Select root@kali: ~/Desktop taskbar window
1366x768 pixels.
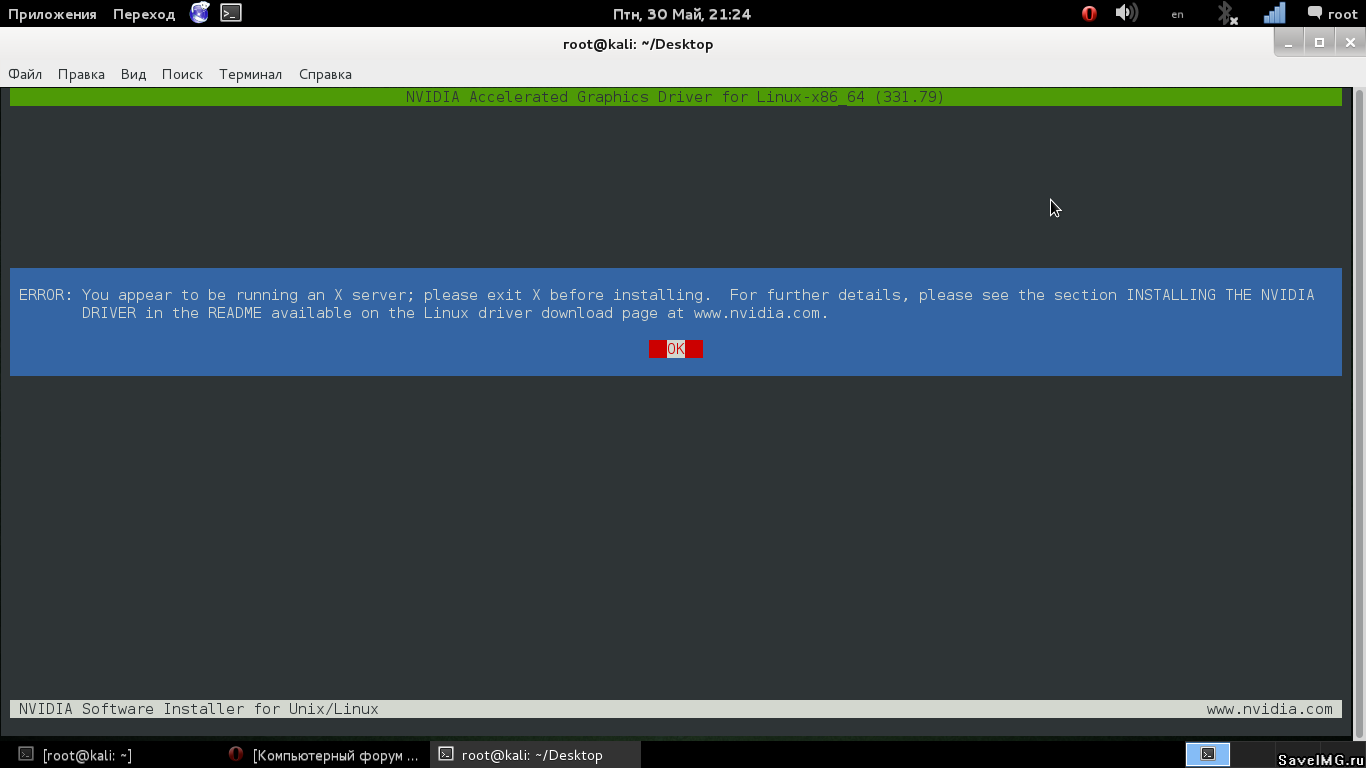[535, 755]
